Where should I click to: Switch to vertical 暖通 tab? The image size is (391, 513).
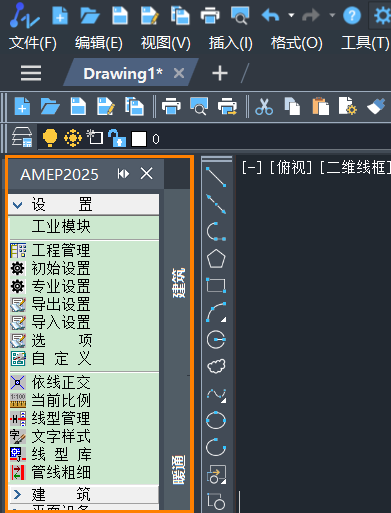click(x=179, y=470)
